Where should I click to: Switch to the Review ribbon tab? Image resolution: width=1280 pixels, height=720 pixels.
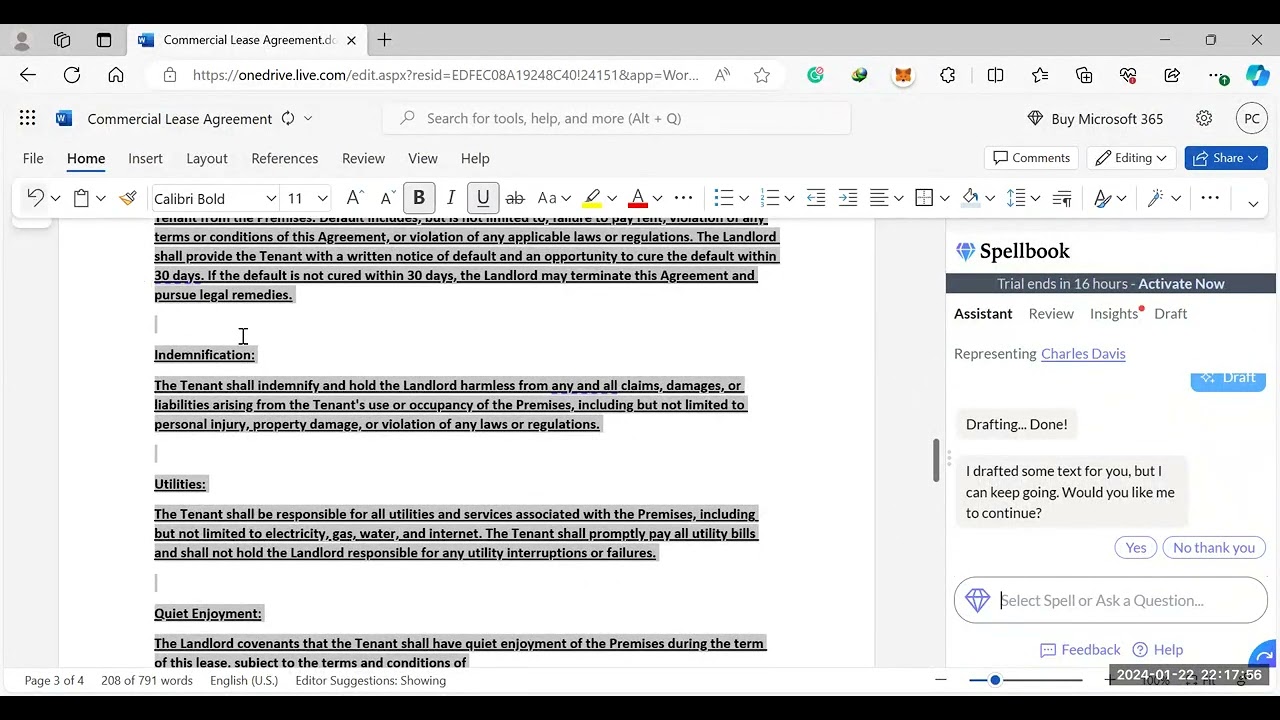(x=363, y=158)
